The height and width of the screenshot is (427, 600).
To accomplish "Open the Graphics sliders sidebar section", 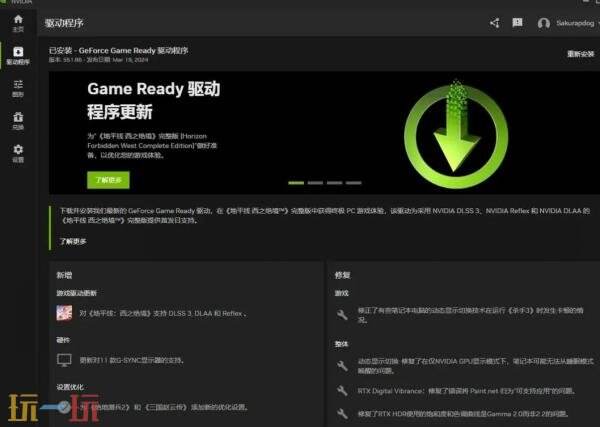I will 18,88.
